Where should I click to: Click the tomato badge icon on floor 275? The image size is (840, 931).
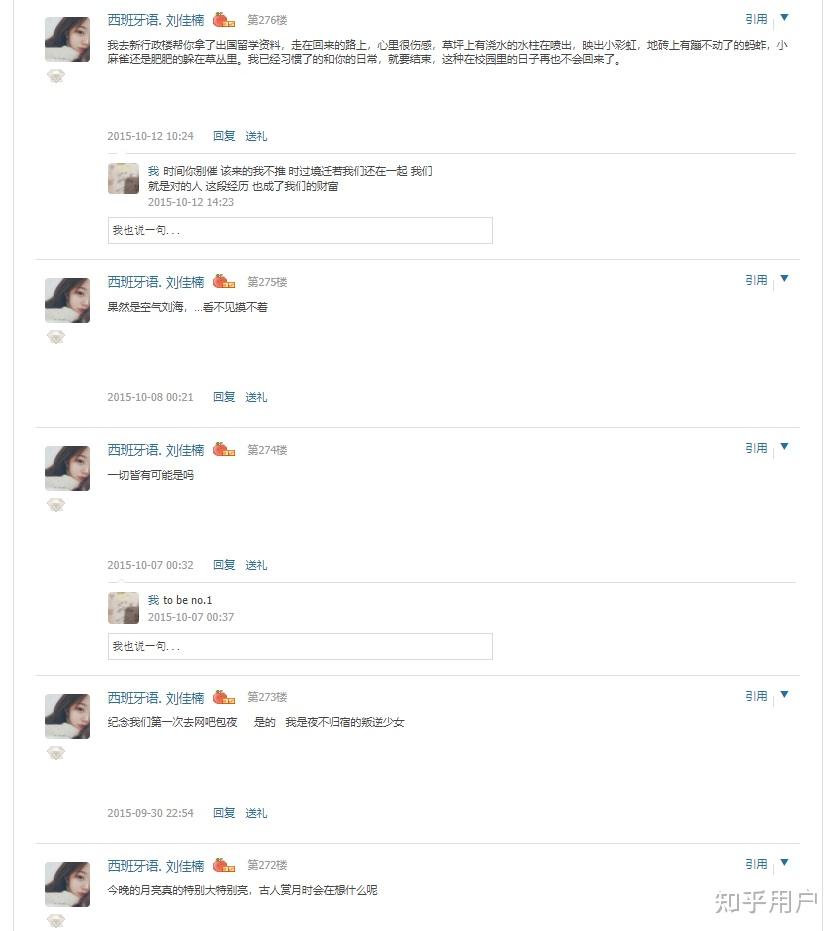[224, 281]
